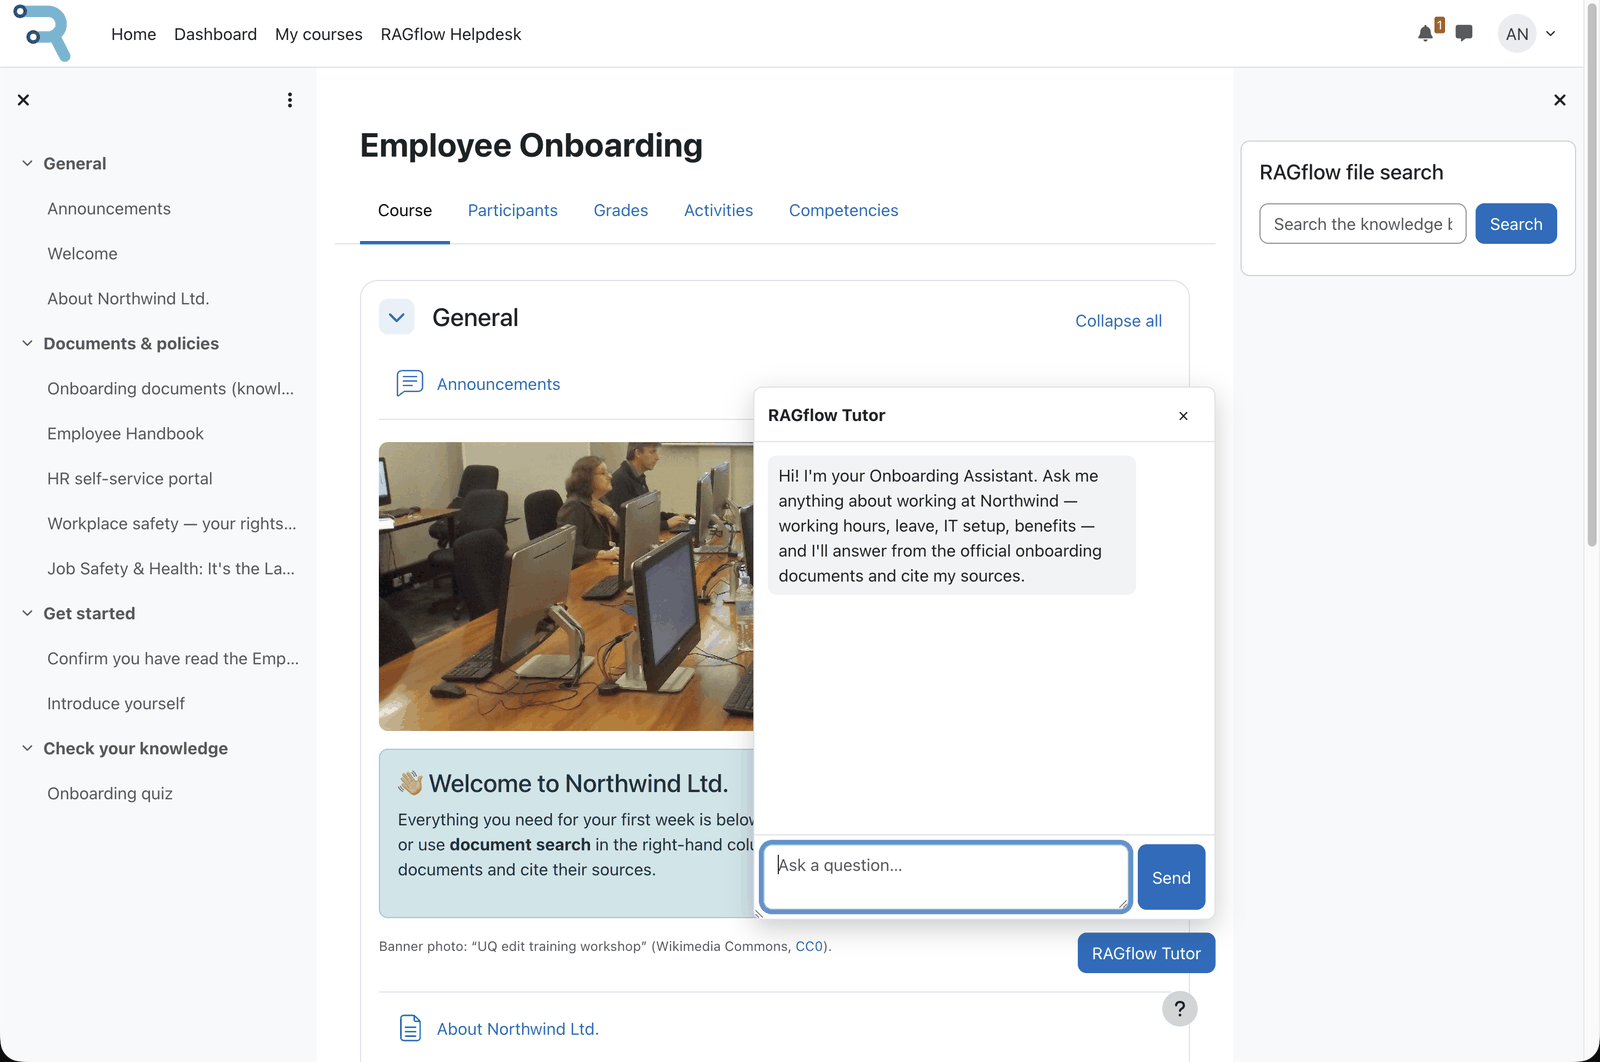Collapse the General course section chevron

[x=397, y=318]
